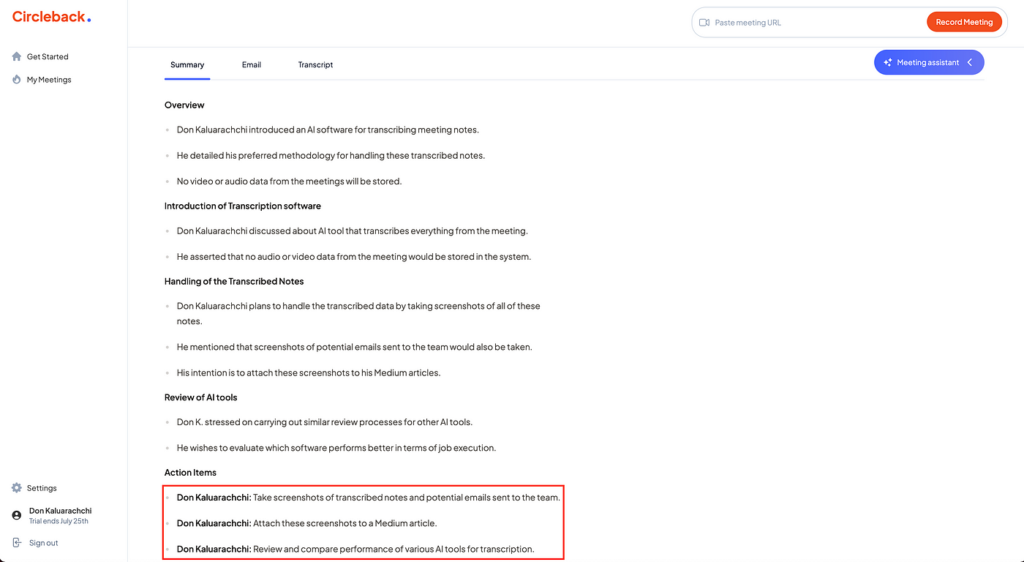Click the user avatar icon in sidebar
The image size is (1024, 562).
17,515
